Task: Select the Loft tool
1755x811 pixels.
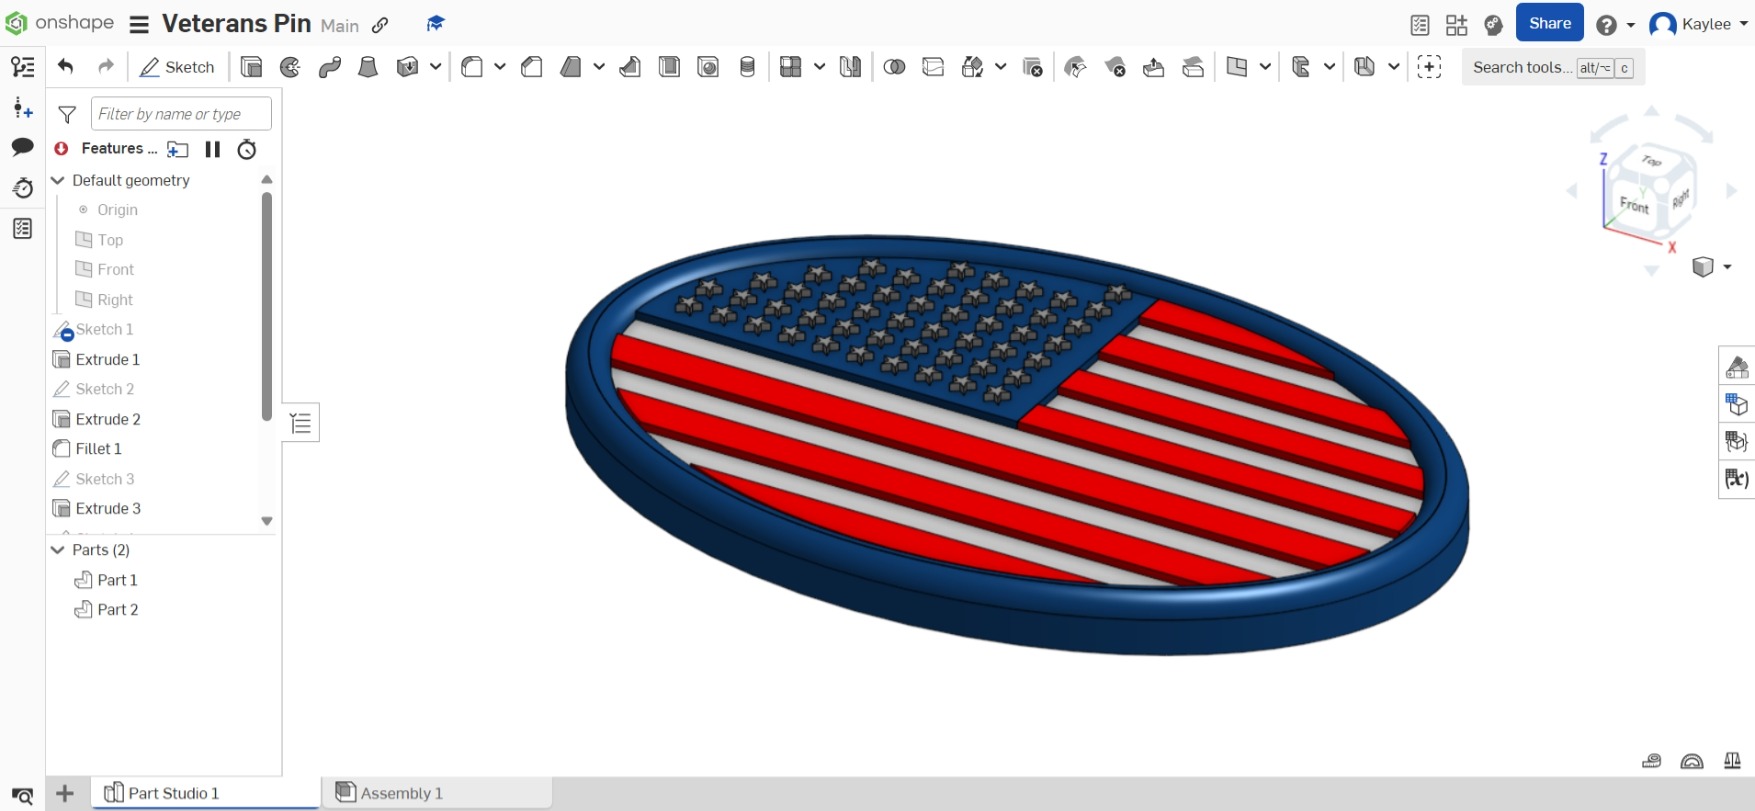Action: 368,67
